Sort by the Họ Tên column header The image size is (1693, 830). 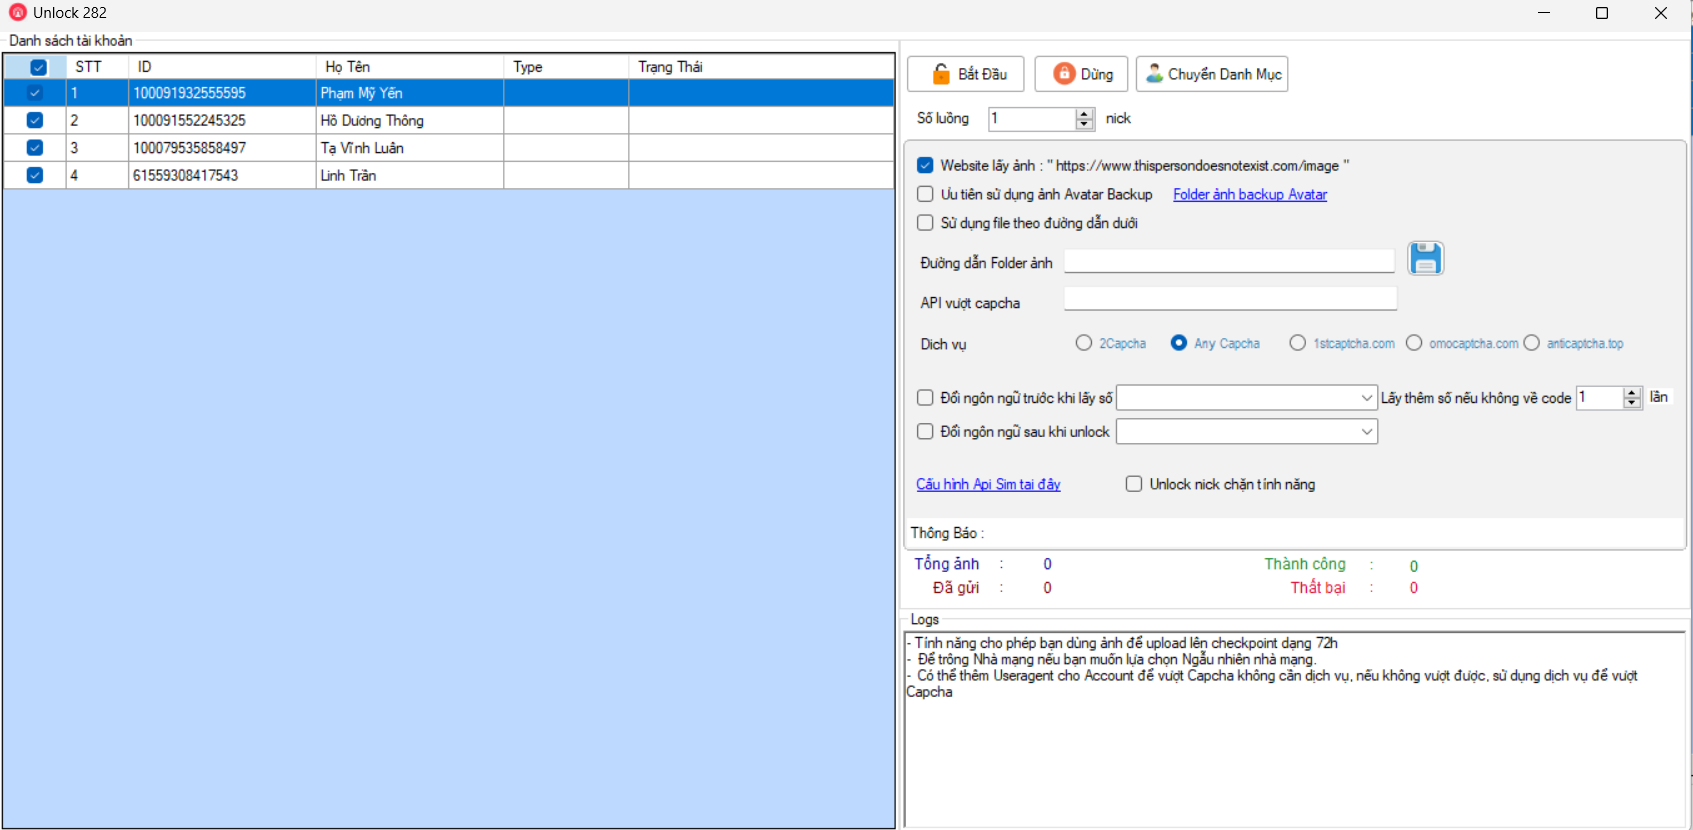coord(409,67)
